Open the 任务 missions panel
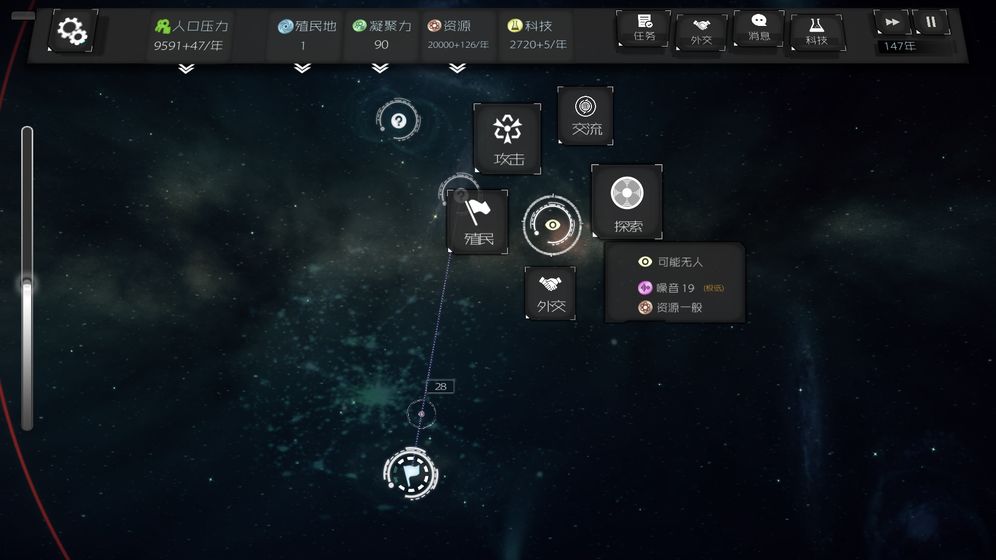This screenshot has width=996, height=560. click(644, 28)
